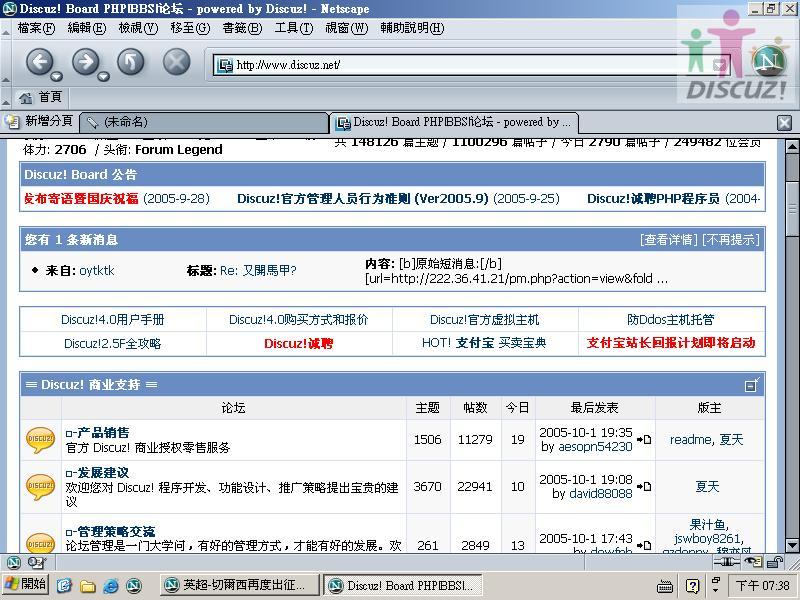This screenshot has height=600, width=800.
Task: Open the Windows 開始 Start button
Action: [26, 584]
